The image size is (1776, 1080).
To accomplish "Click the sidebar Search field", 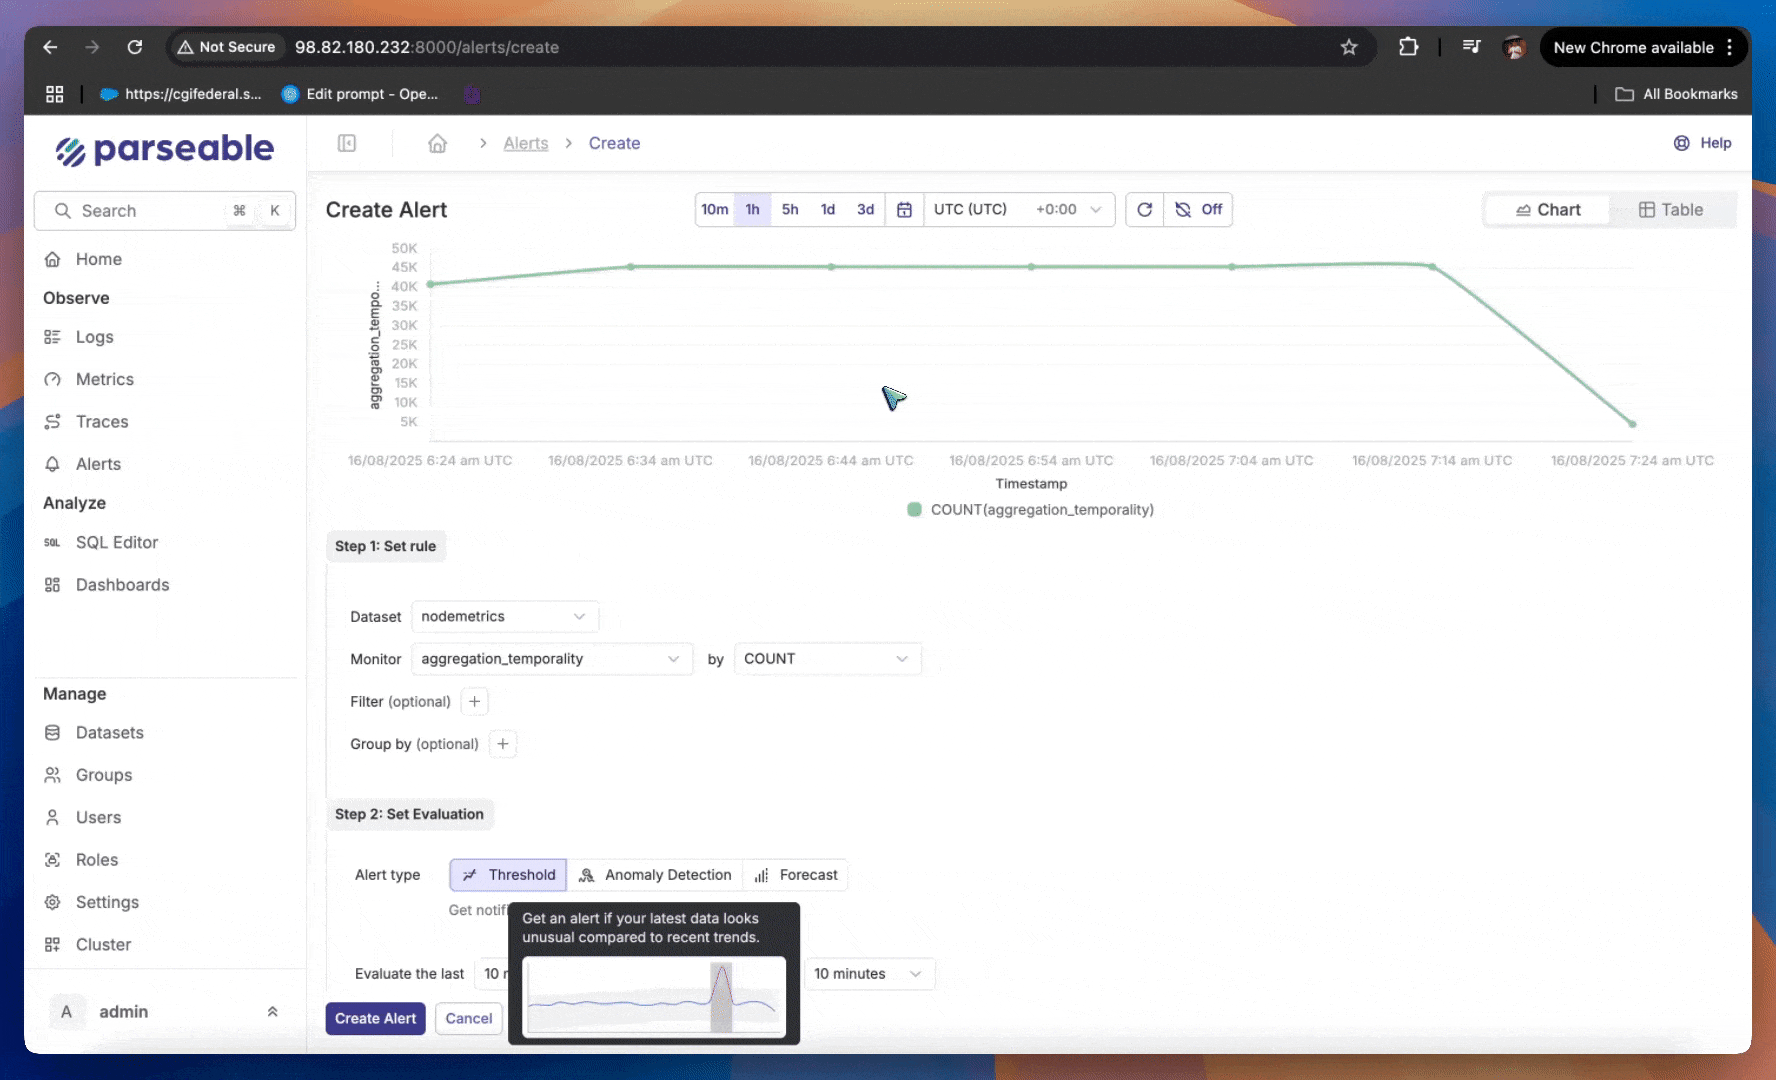I will tap(150, 211).
